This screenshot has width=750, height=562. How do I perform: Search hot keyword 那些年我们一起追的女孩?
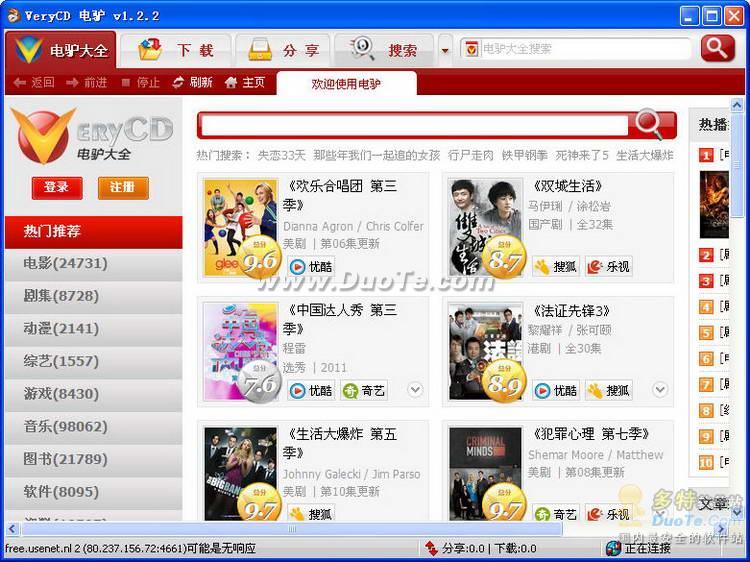point(376,155)
